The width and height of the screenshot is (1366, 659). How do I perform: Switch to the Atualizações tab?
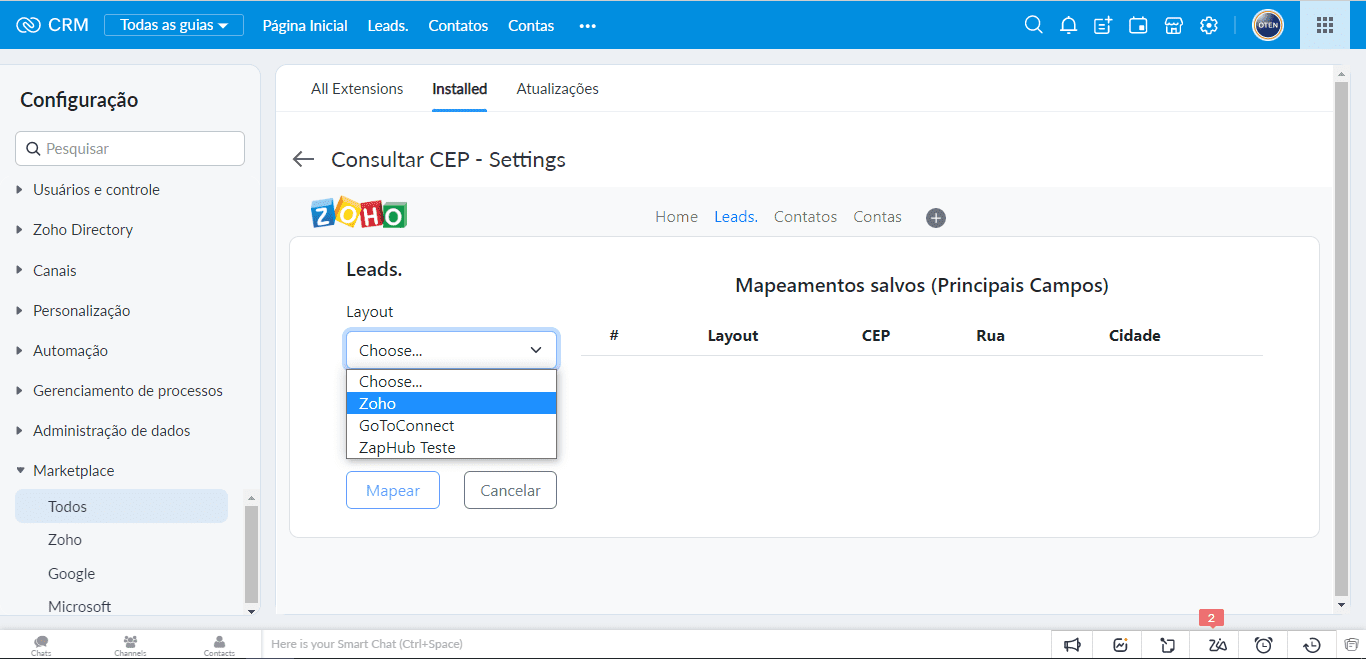pyautogui.click(x=557, y=89)
